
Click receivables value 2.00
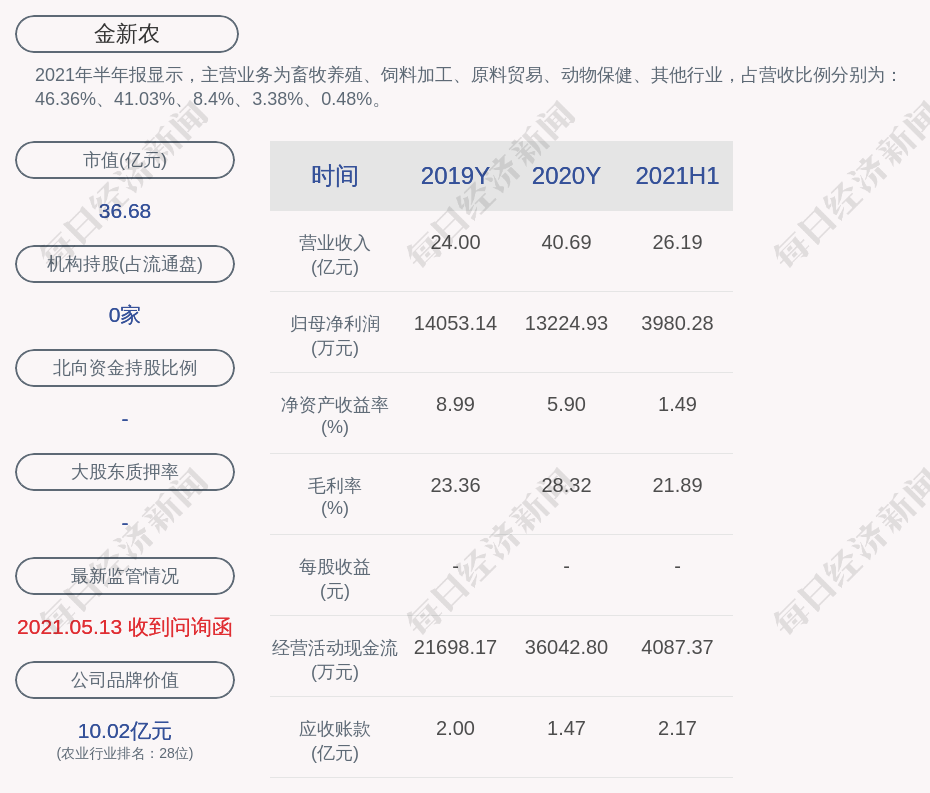pos(455,728)
